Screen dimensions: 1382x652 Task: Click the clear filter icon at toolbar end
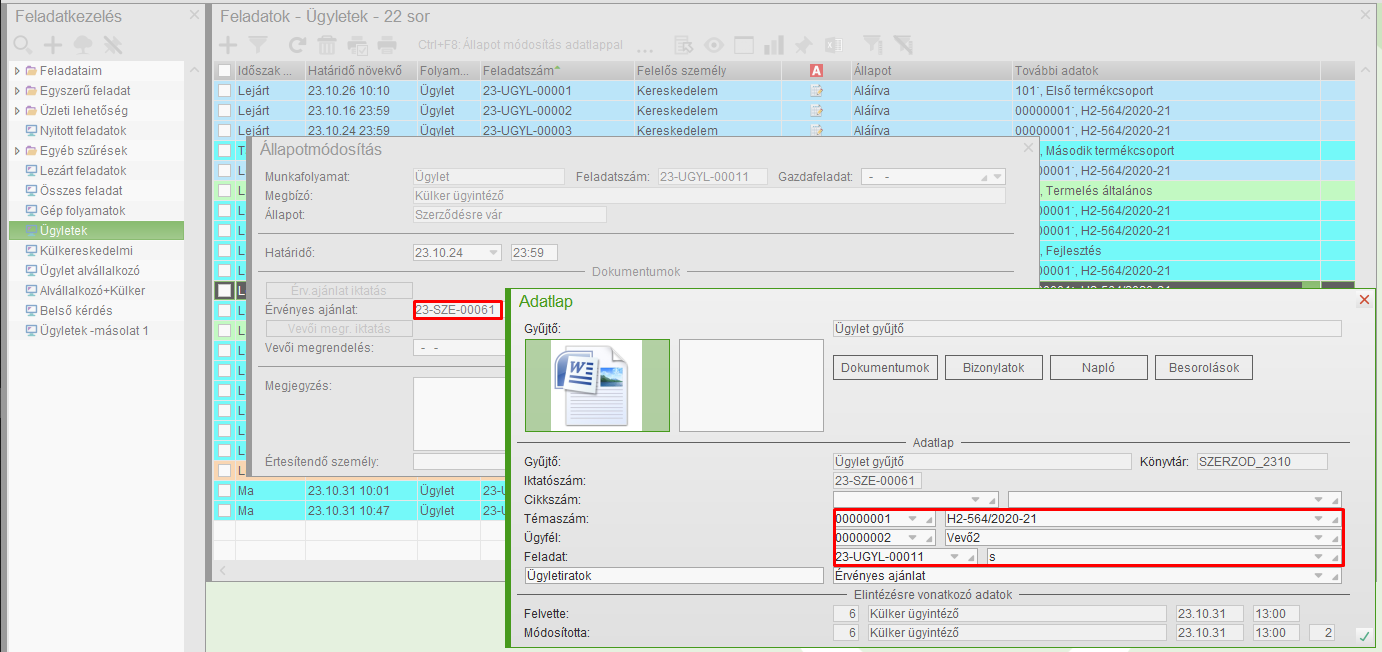[x=903, y=45]
